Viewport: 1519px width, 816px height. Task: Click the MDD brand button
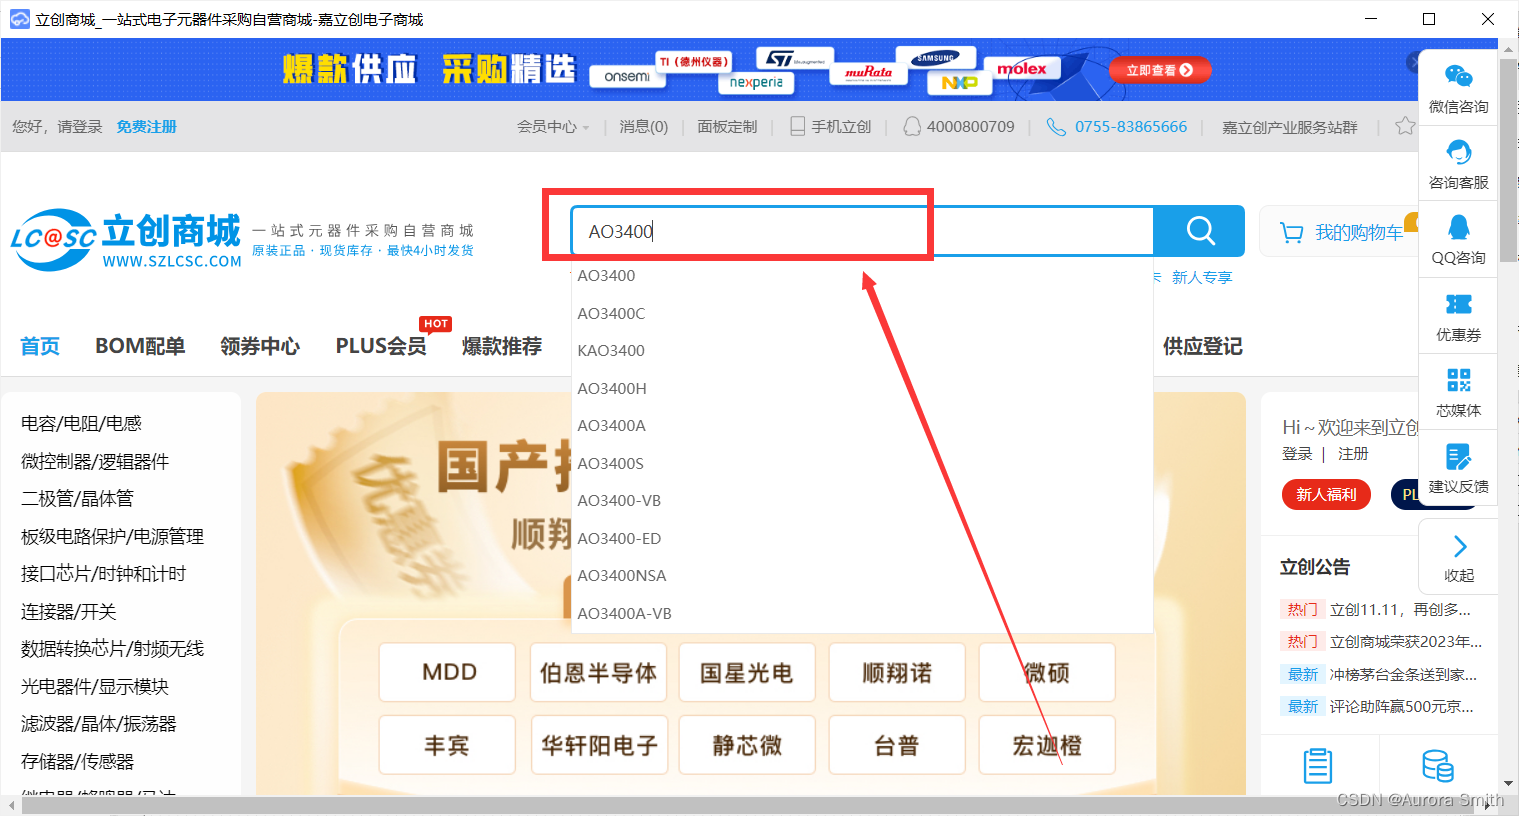[447, 672]
